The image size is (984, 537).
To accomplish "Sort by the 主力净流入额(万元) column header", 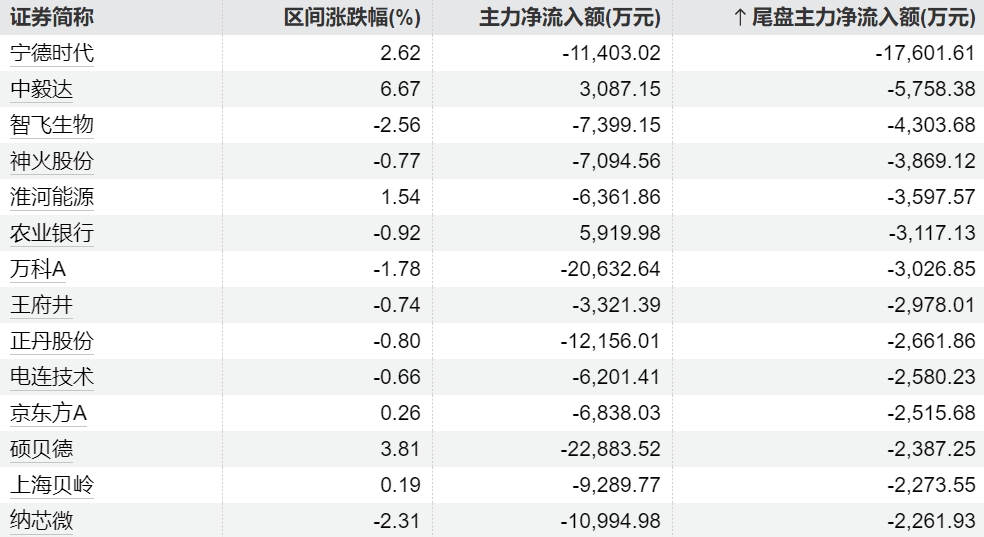I will [570, 17].
